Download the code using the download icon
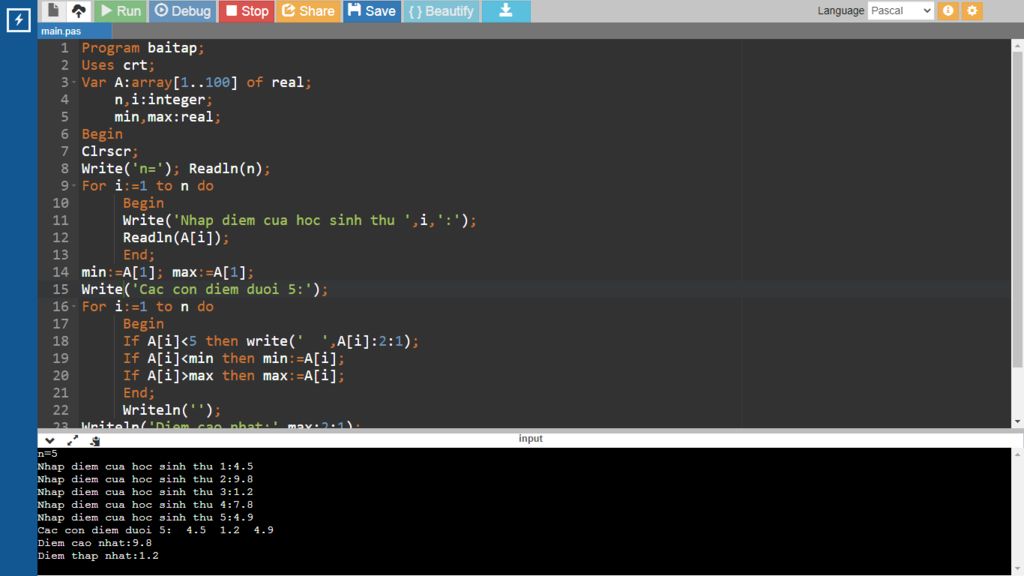Screen dimensions: 1024x576 click(x=506, y=10)
